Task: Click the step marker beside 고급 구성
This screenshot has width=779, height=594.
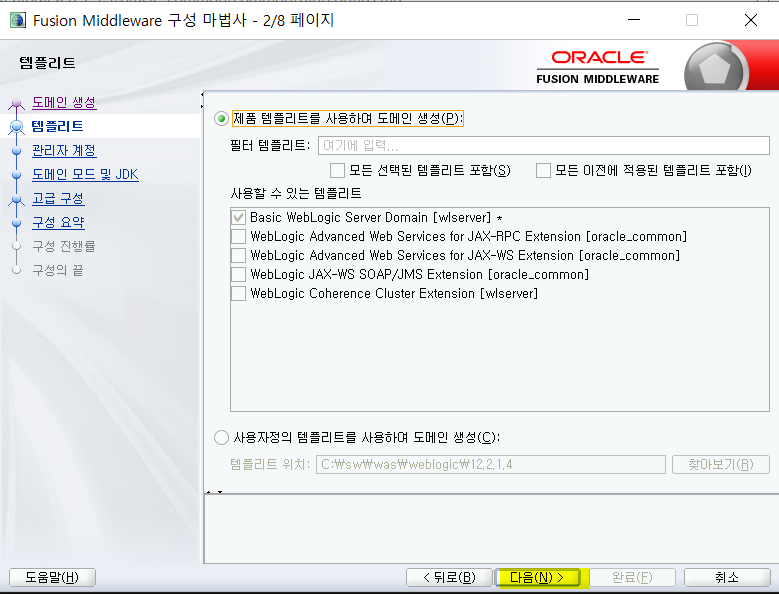Action: pyautogui.click(x=16, y=199)
